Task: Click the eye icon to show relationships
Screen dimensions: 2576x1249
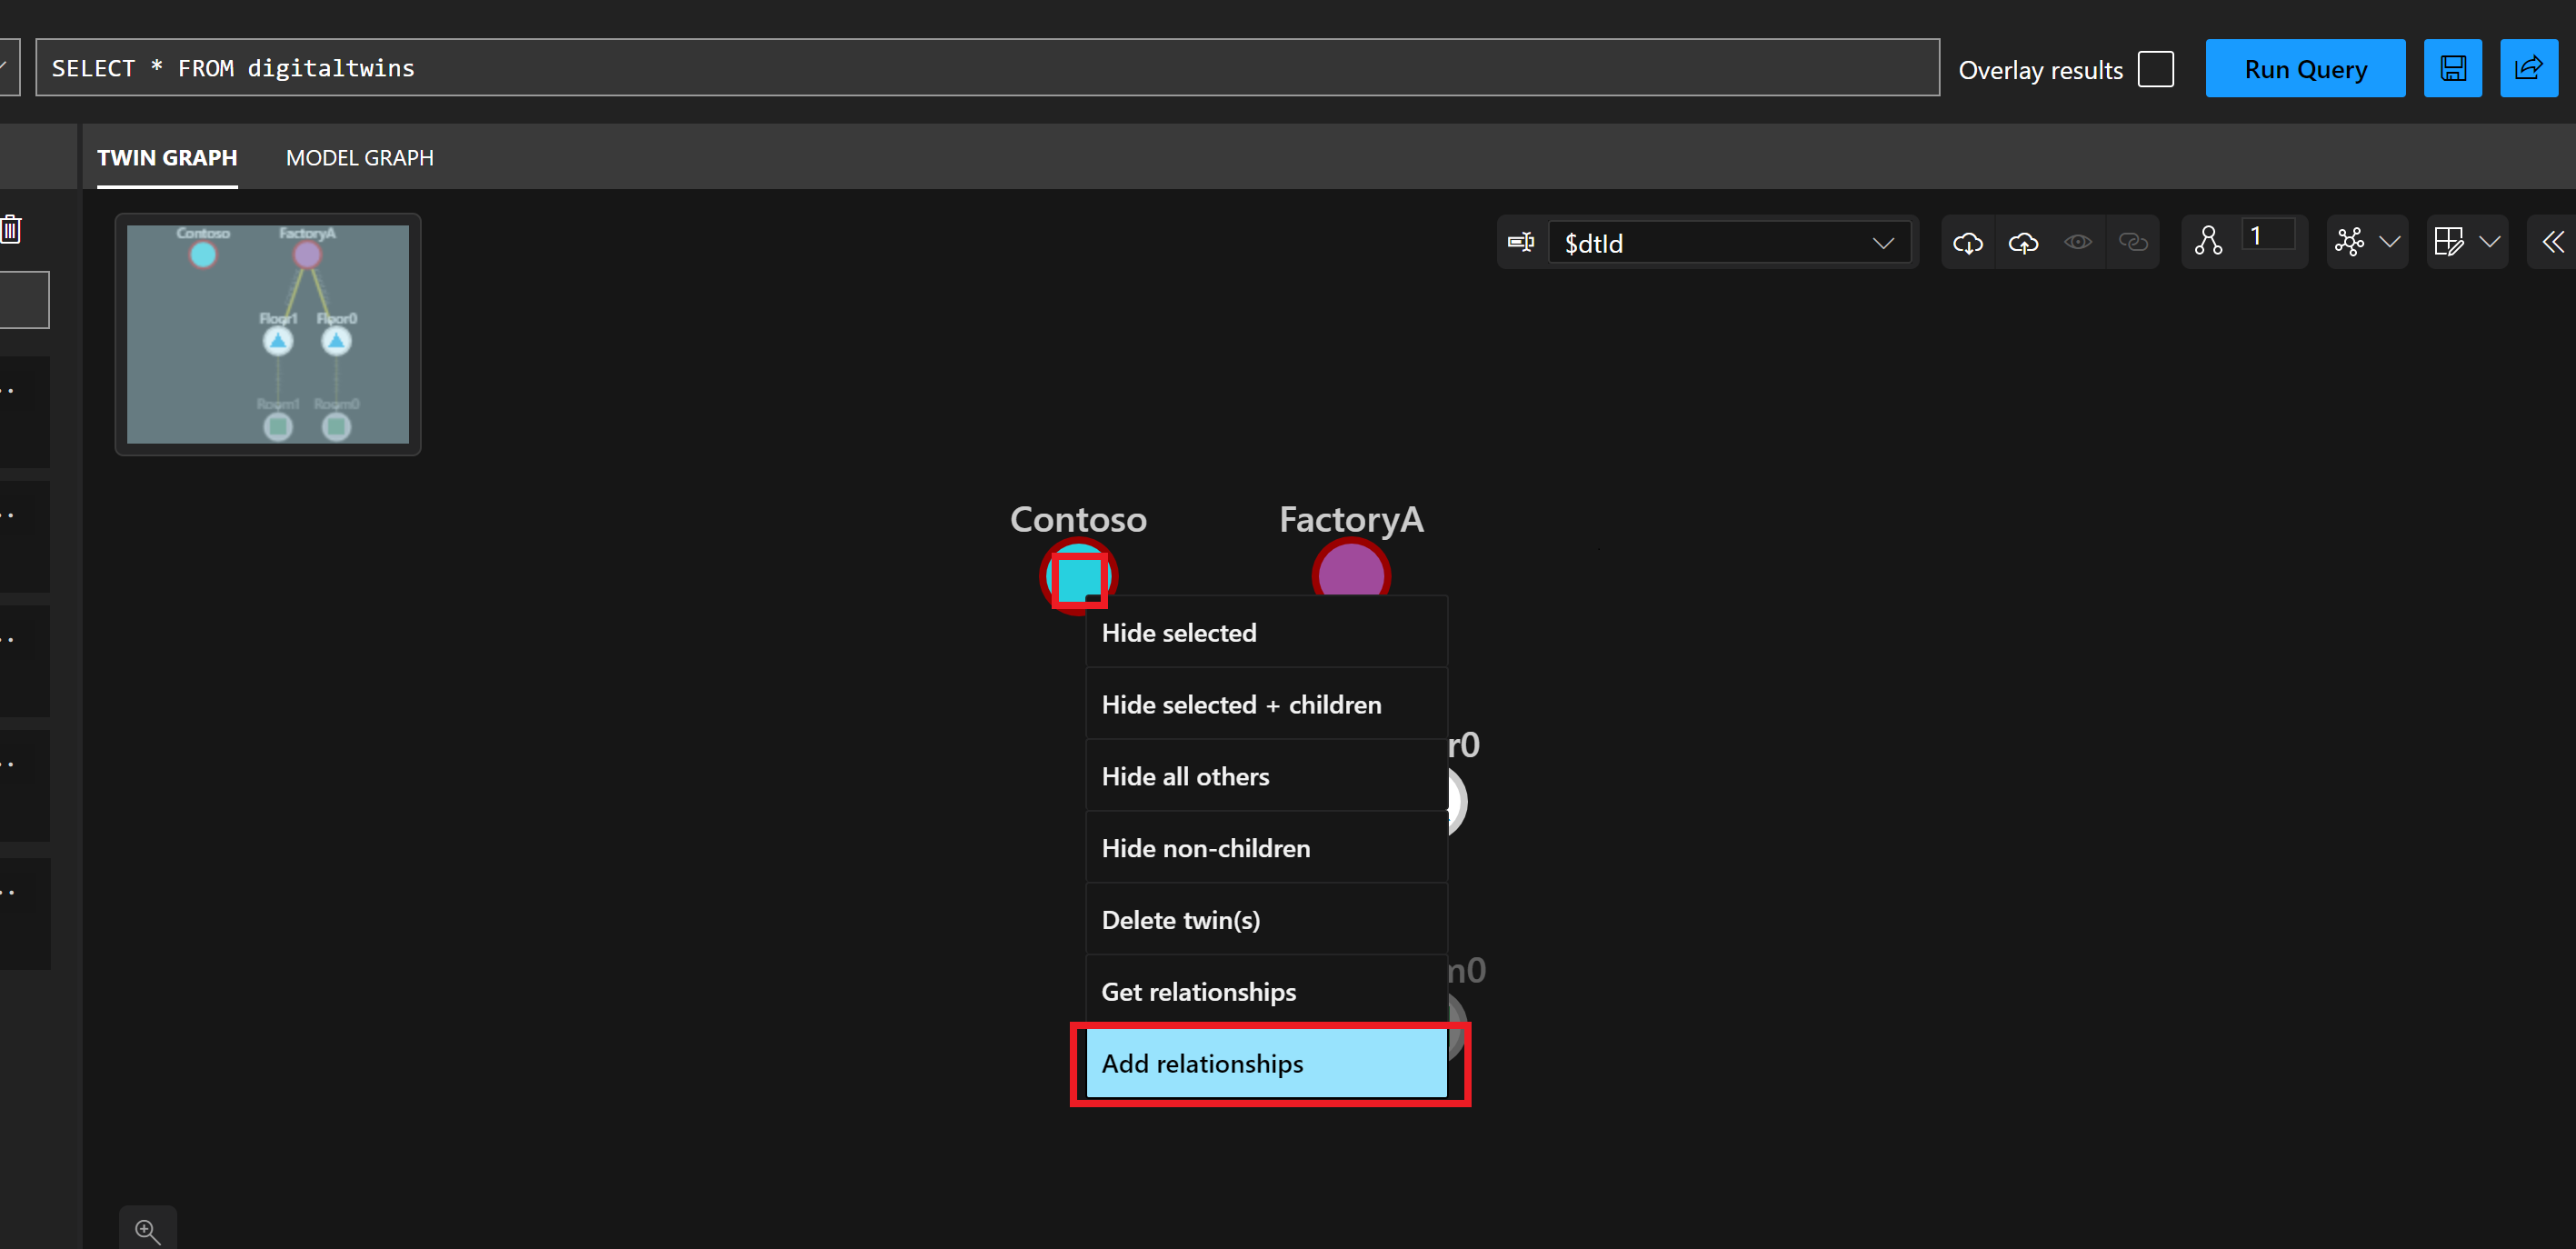Action: pyautogui.click(x=2079, y=242)
